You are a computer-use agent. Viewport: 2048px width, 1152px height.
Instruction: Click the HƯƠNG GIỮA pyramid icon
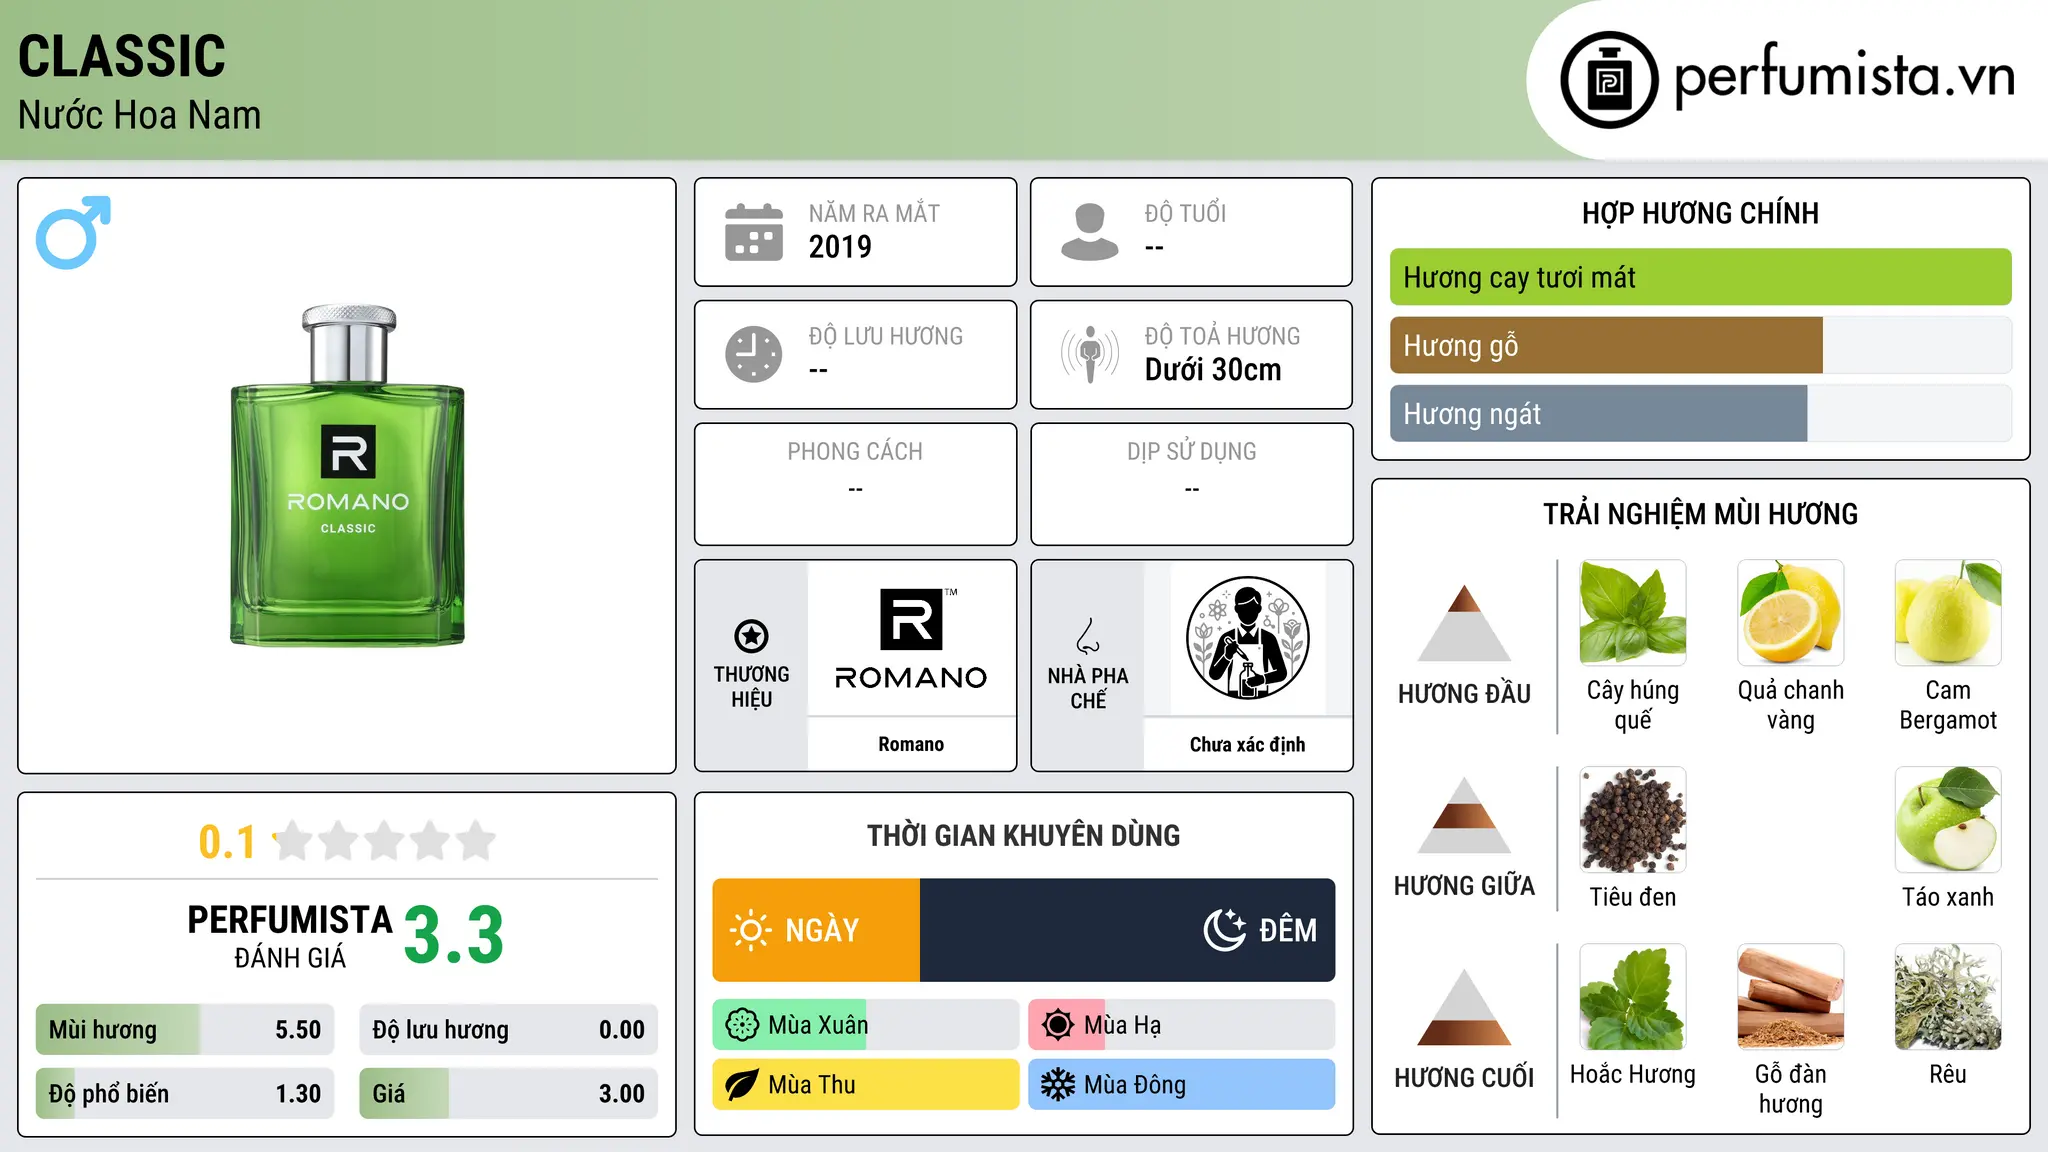point(1464,815)
